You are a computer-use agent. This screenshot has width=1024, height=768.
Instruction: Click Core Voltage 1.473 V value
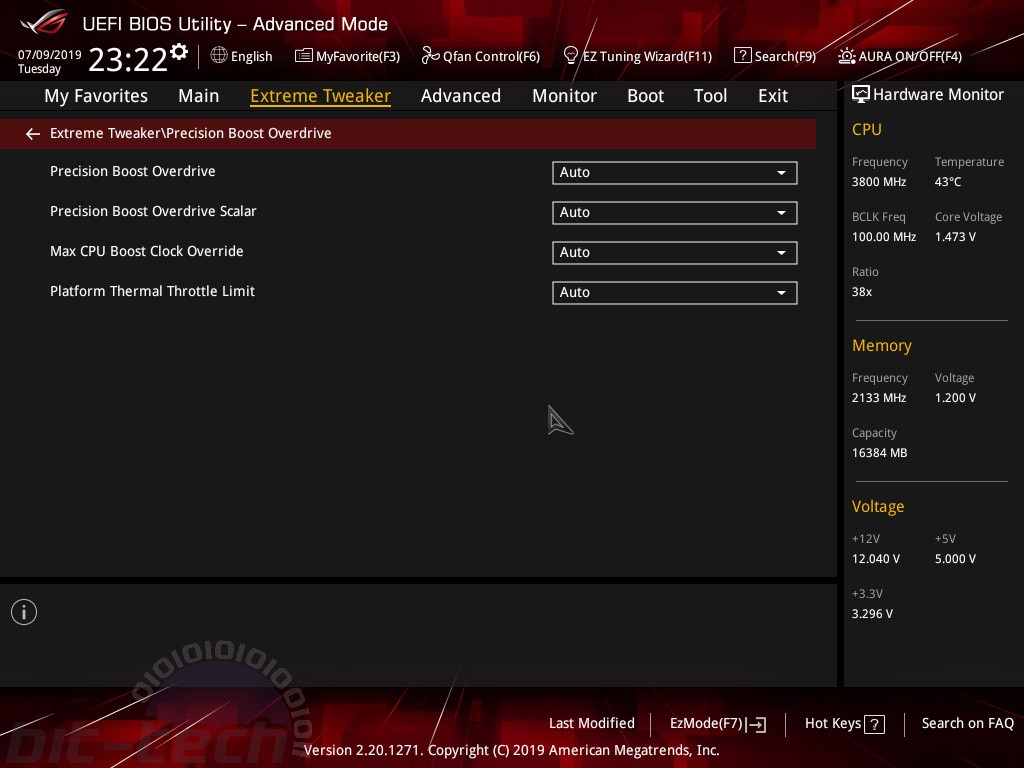click(x=955, y=236)
